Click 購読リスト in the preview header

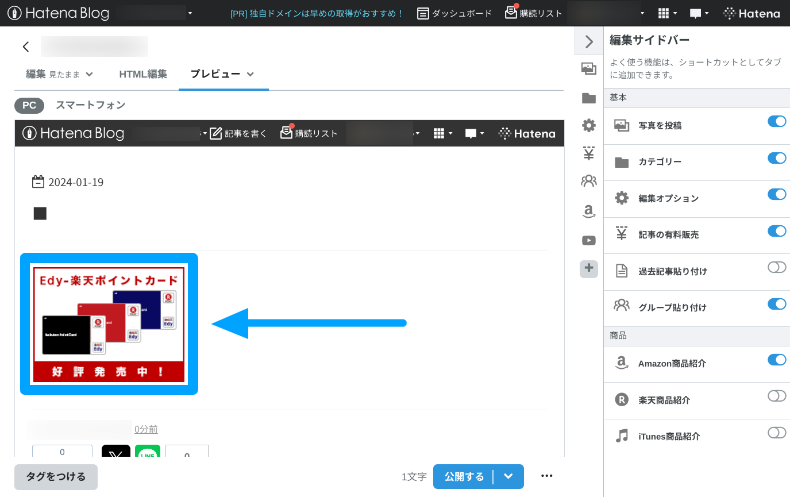point(309,133)
